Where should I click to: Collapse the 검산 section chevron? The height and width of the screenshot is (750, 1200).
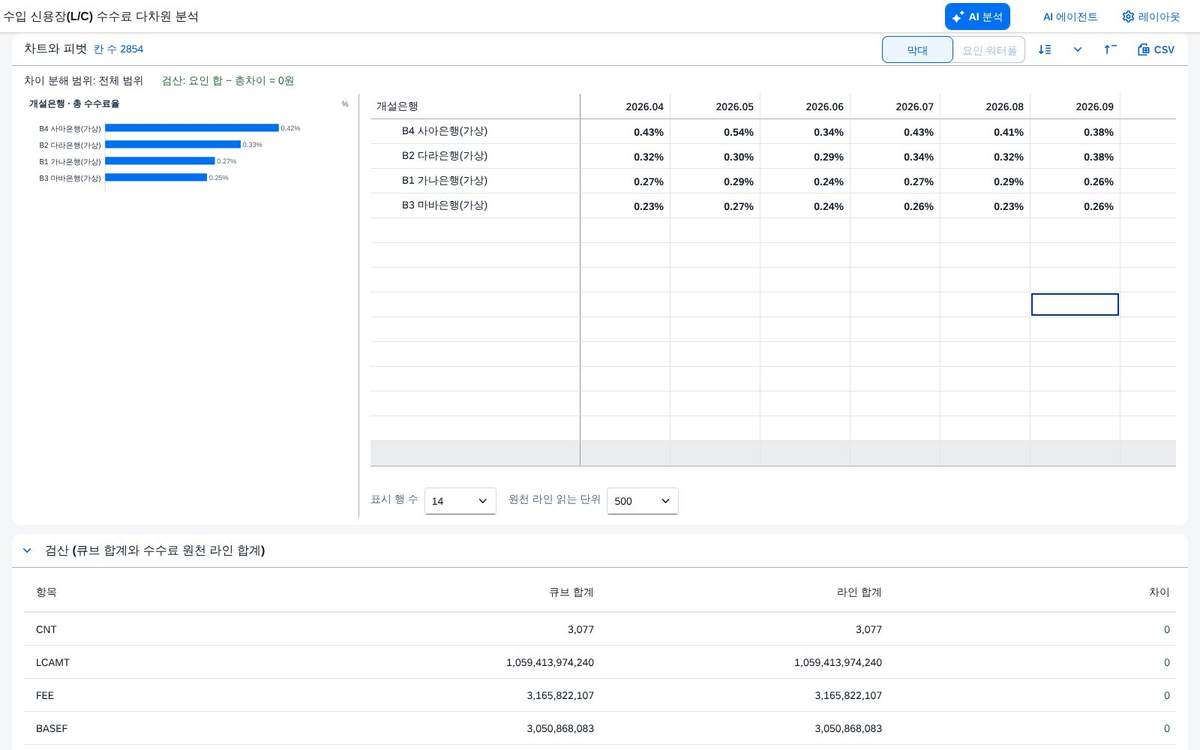(x=27, y=551)
